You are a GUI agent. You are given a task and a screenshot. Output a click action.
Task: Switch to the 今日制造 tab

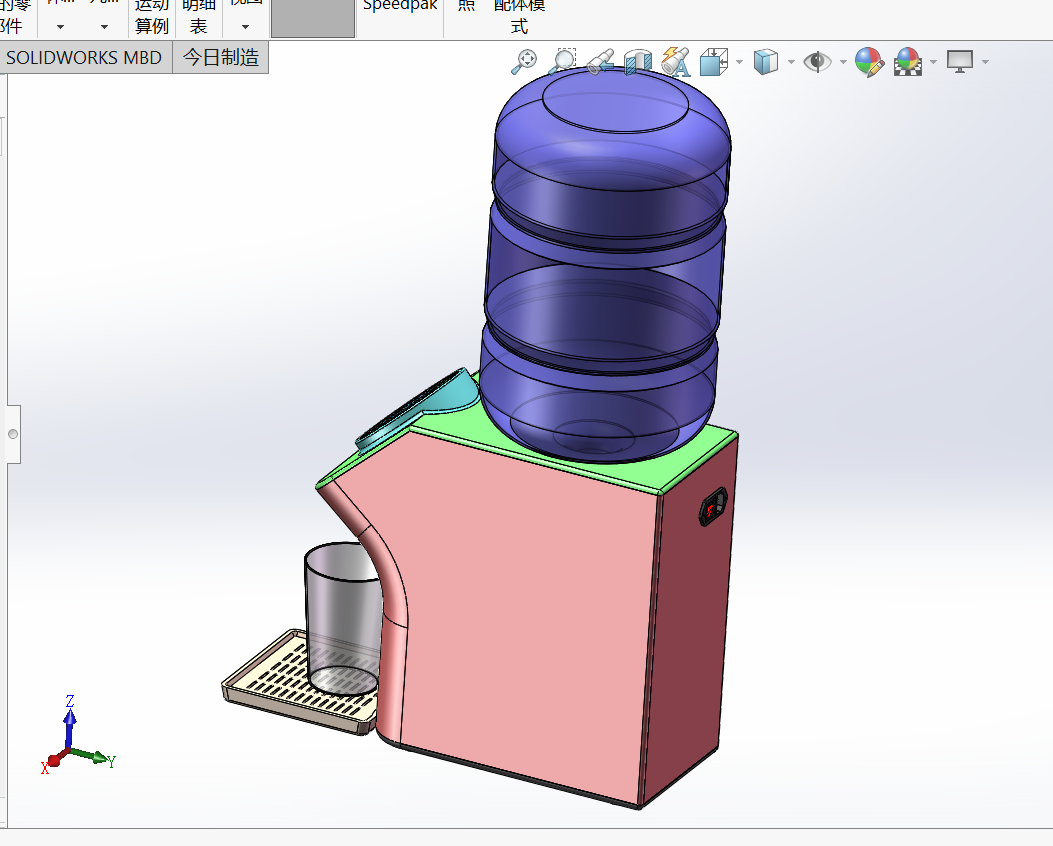pos(221,57)
